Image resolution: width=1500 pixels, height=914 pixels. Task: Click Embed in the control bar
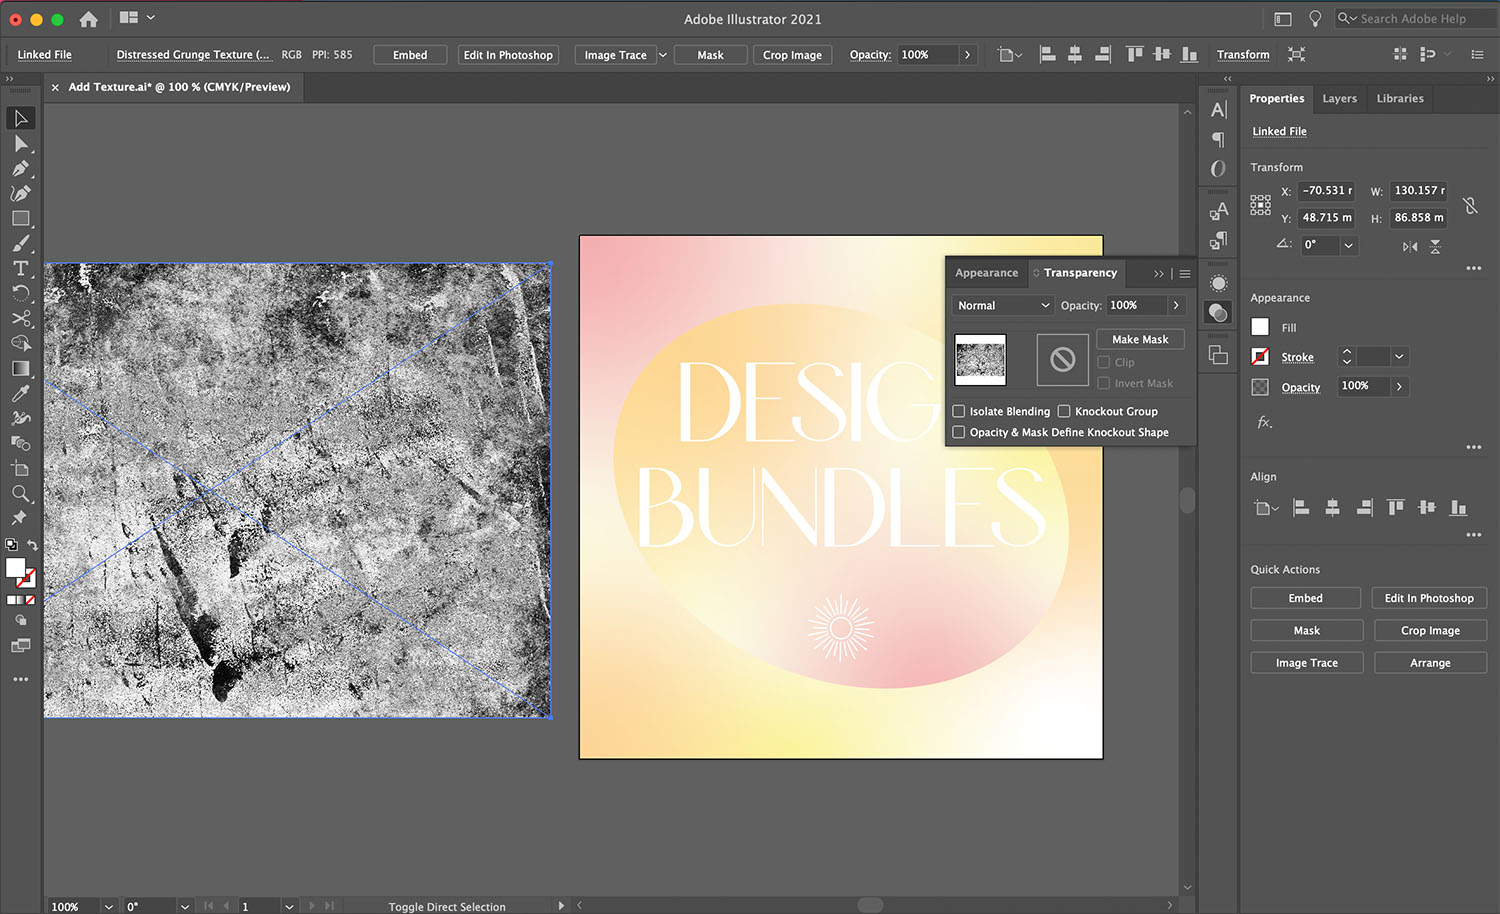point(410,55)
